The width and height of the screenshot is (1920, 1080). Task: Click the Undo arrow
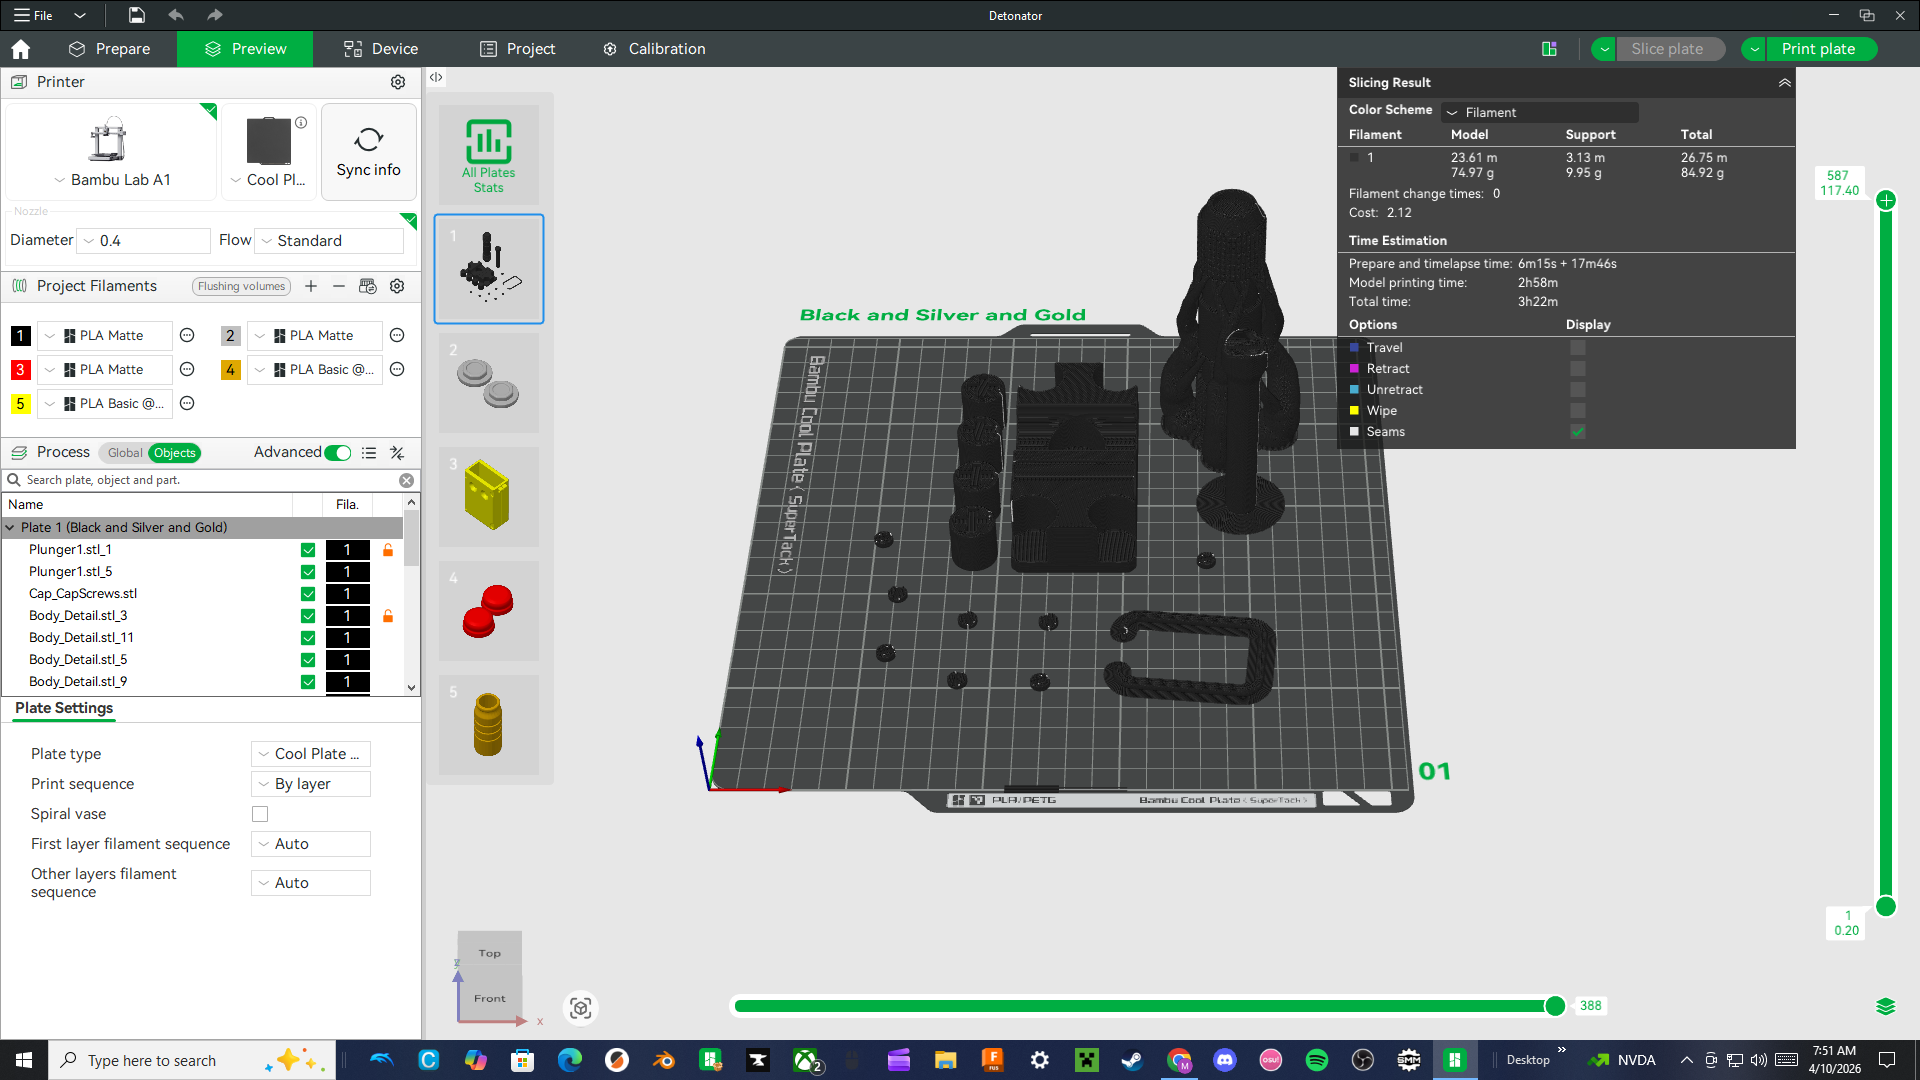176,15
